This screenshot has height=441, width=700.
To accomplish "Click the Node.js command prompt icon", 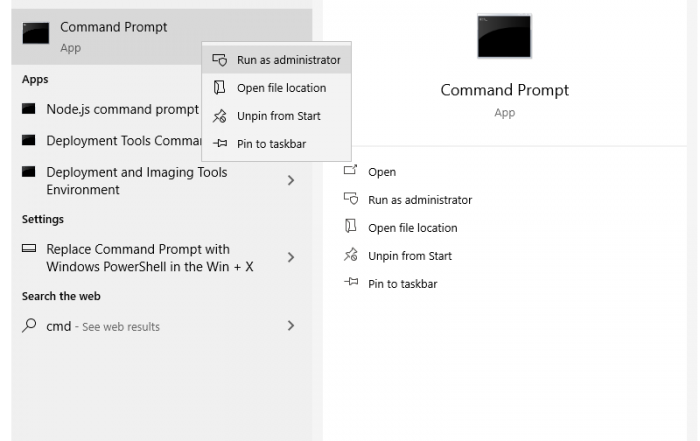I will click(x=29, y=109).
